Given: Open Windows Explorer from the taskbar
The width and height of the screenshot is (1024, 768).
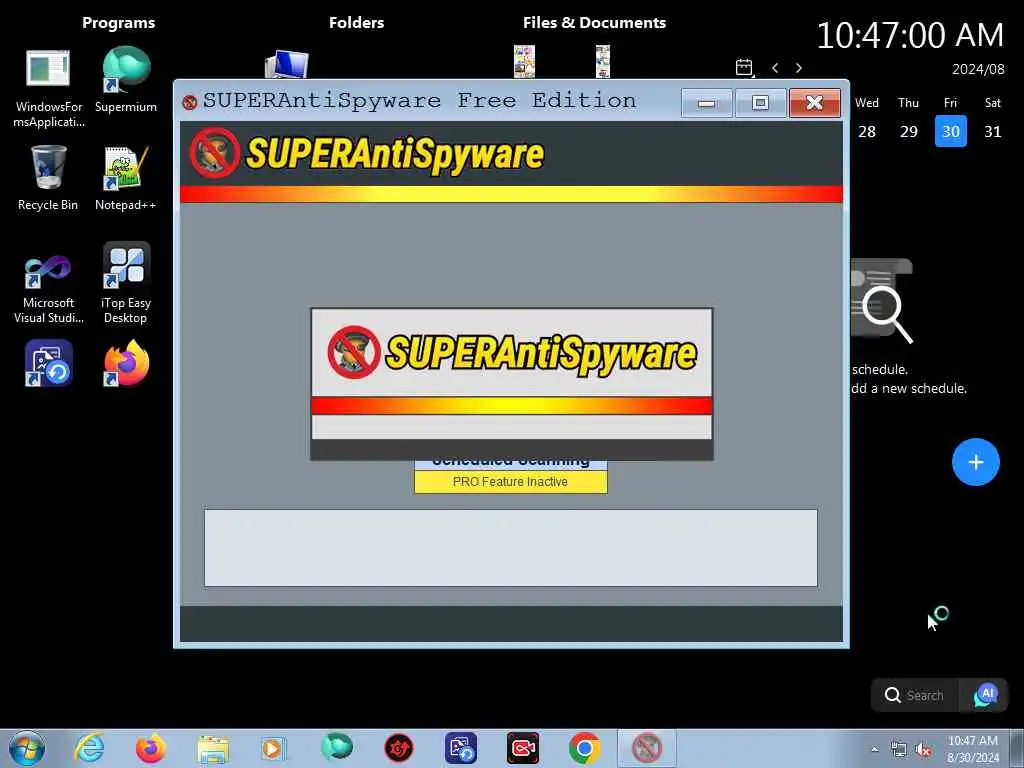Looking at the screenshot, I should point(213,748).
